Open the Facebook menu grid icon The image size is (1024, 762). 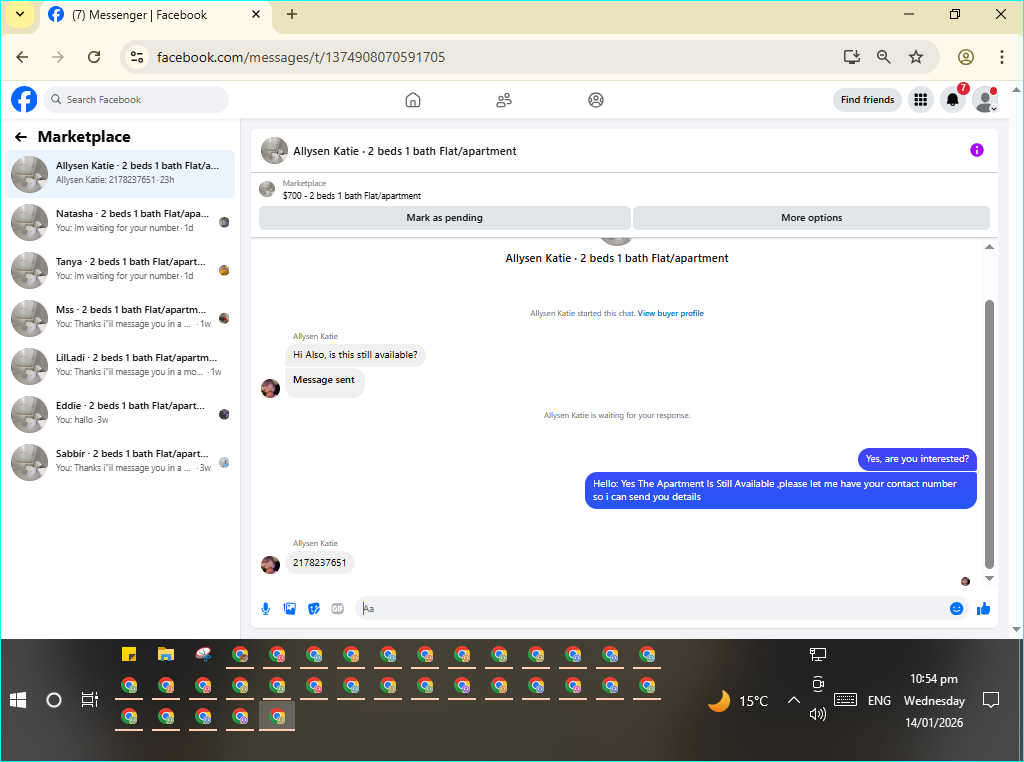click(x=921, y=100)
